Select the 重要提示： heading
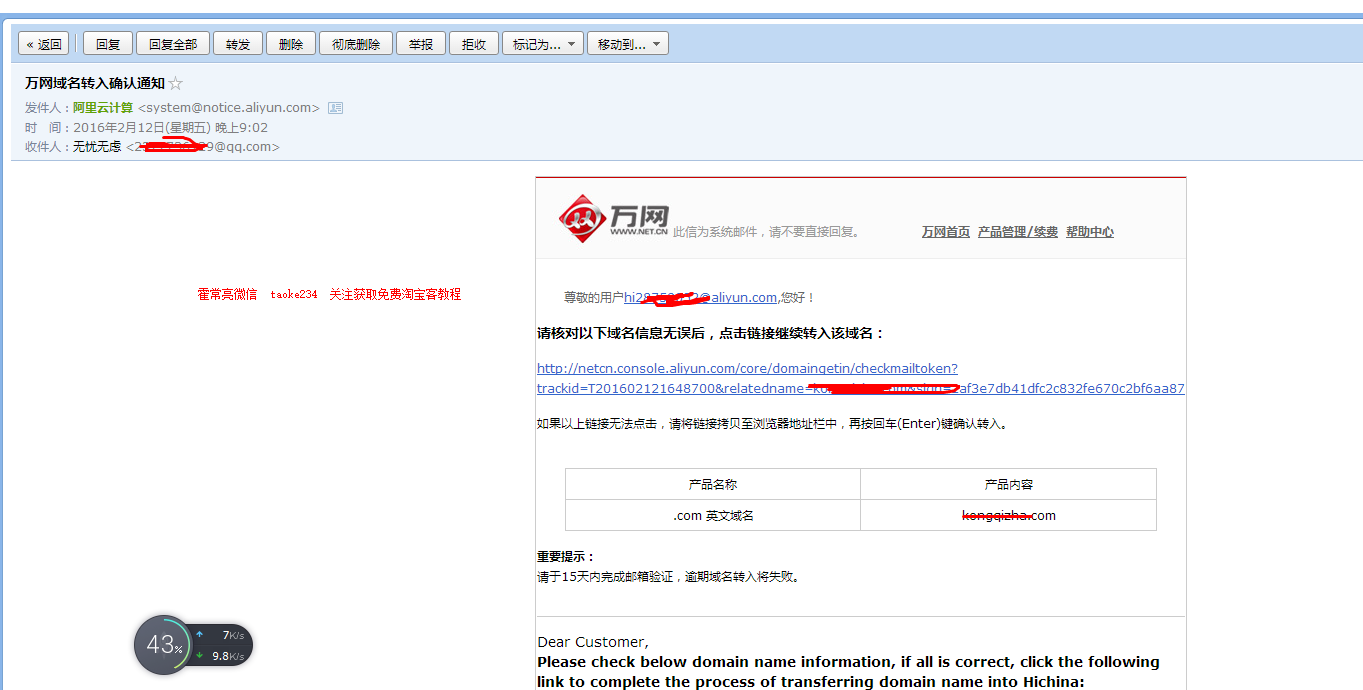 pyautogui.click(x=566, y=557)
